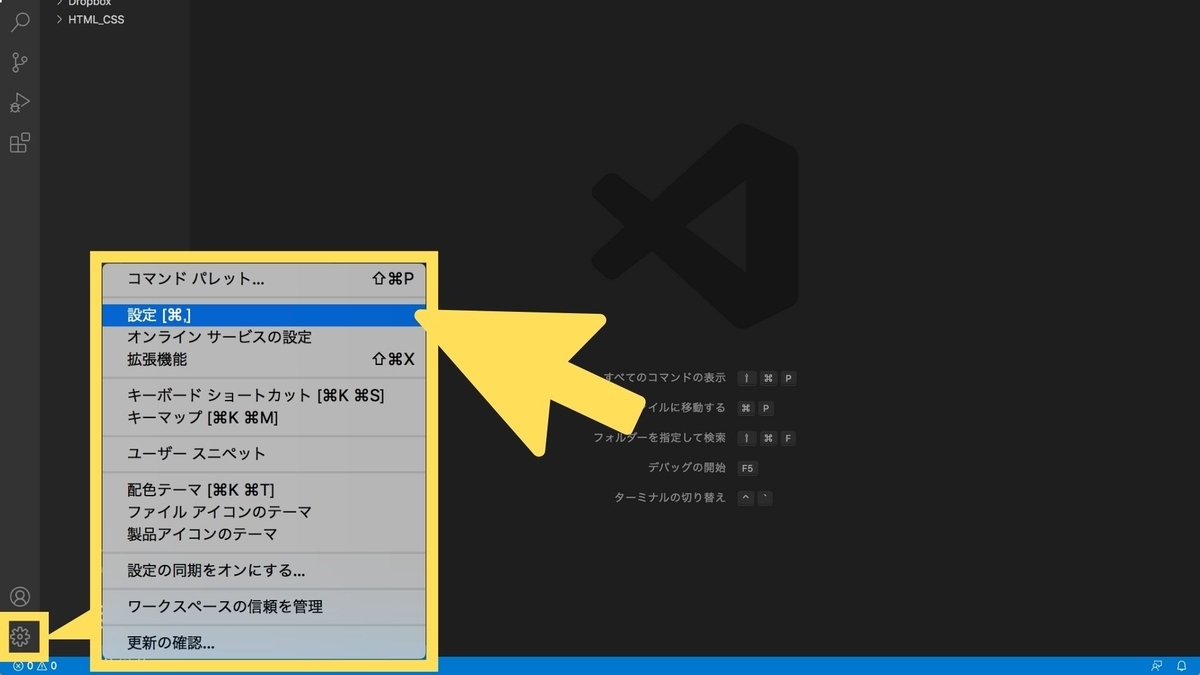This screenshot has width=1200, height=675.
Task: Click 更新の確認 to check updates
Action: (170, 643)
